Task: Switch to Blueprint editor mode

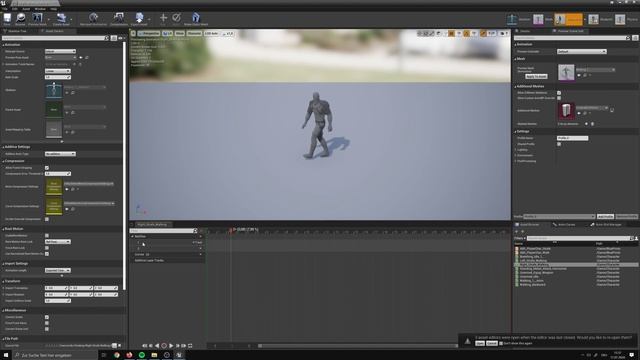Action: click(x=593, y=19)
